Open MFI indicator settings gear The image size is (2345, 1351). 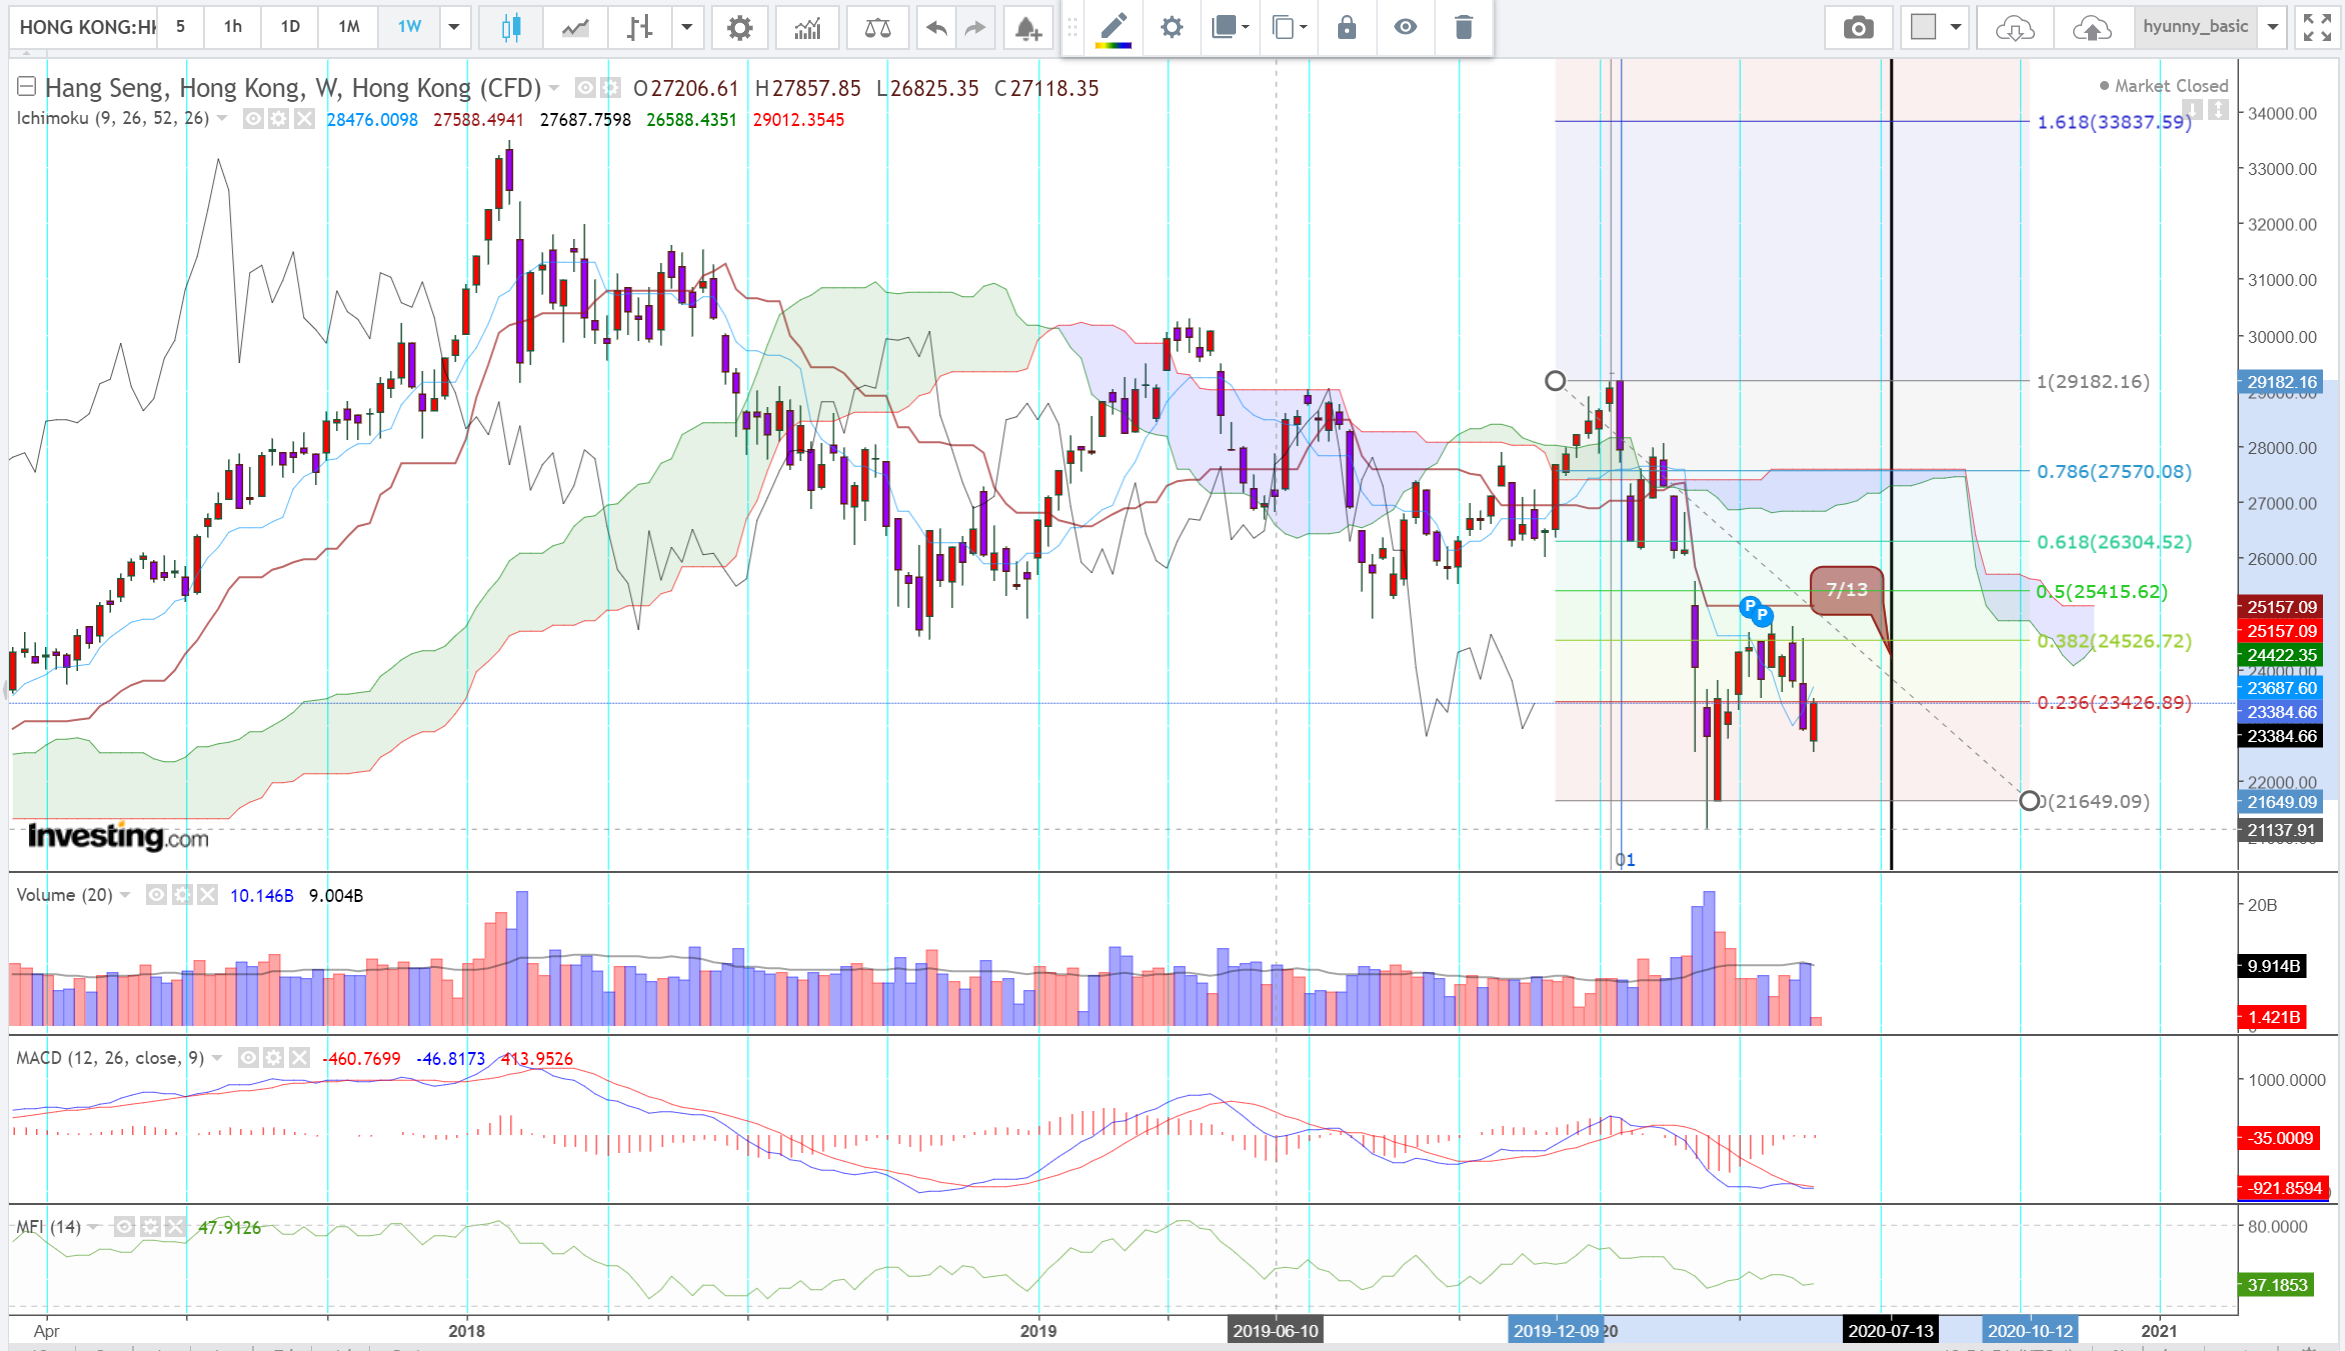(x=150, y=1227)
